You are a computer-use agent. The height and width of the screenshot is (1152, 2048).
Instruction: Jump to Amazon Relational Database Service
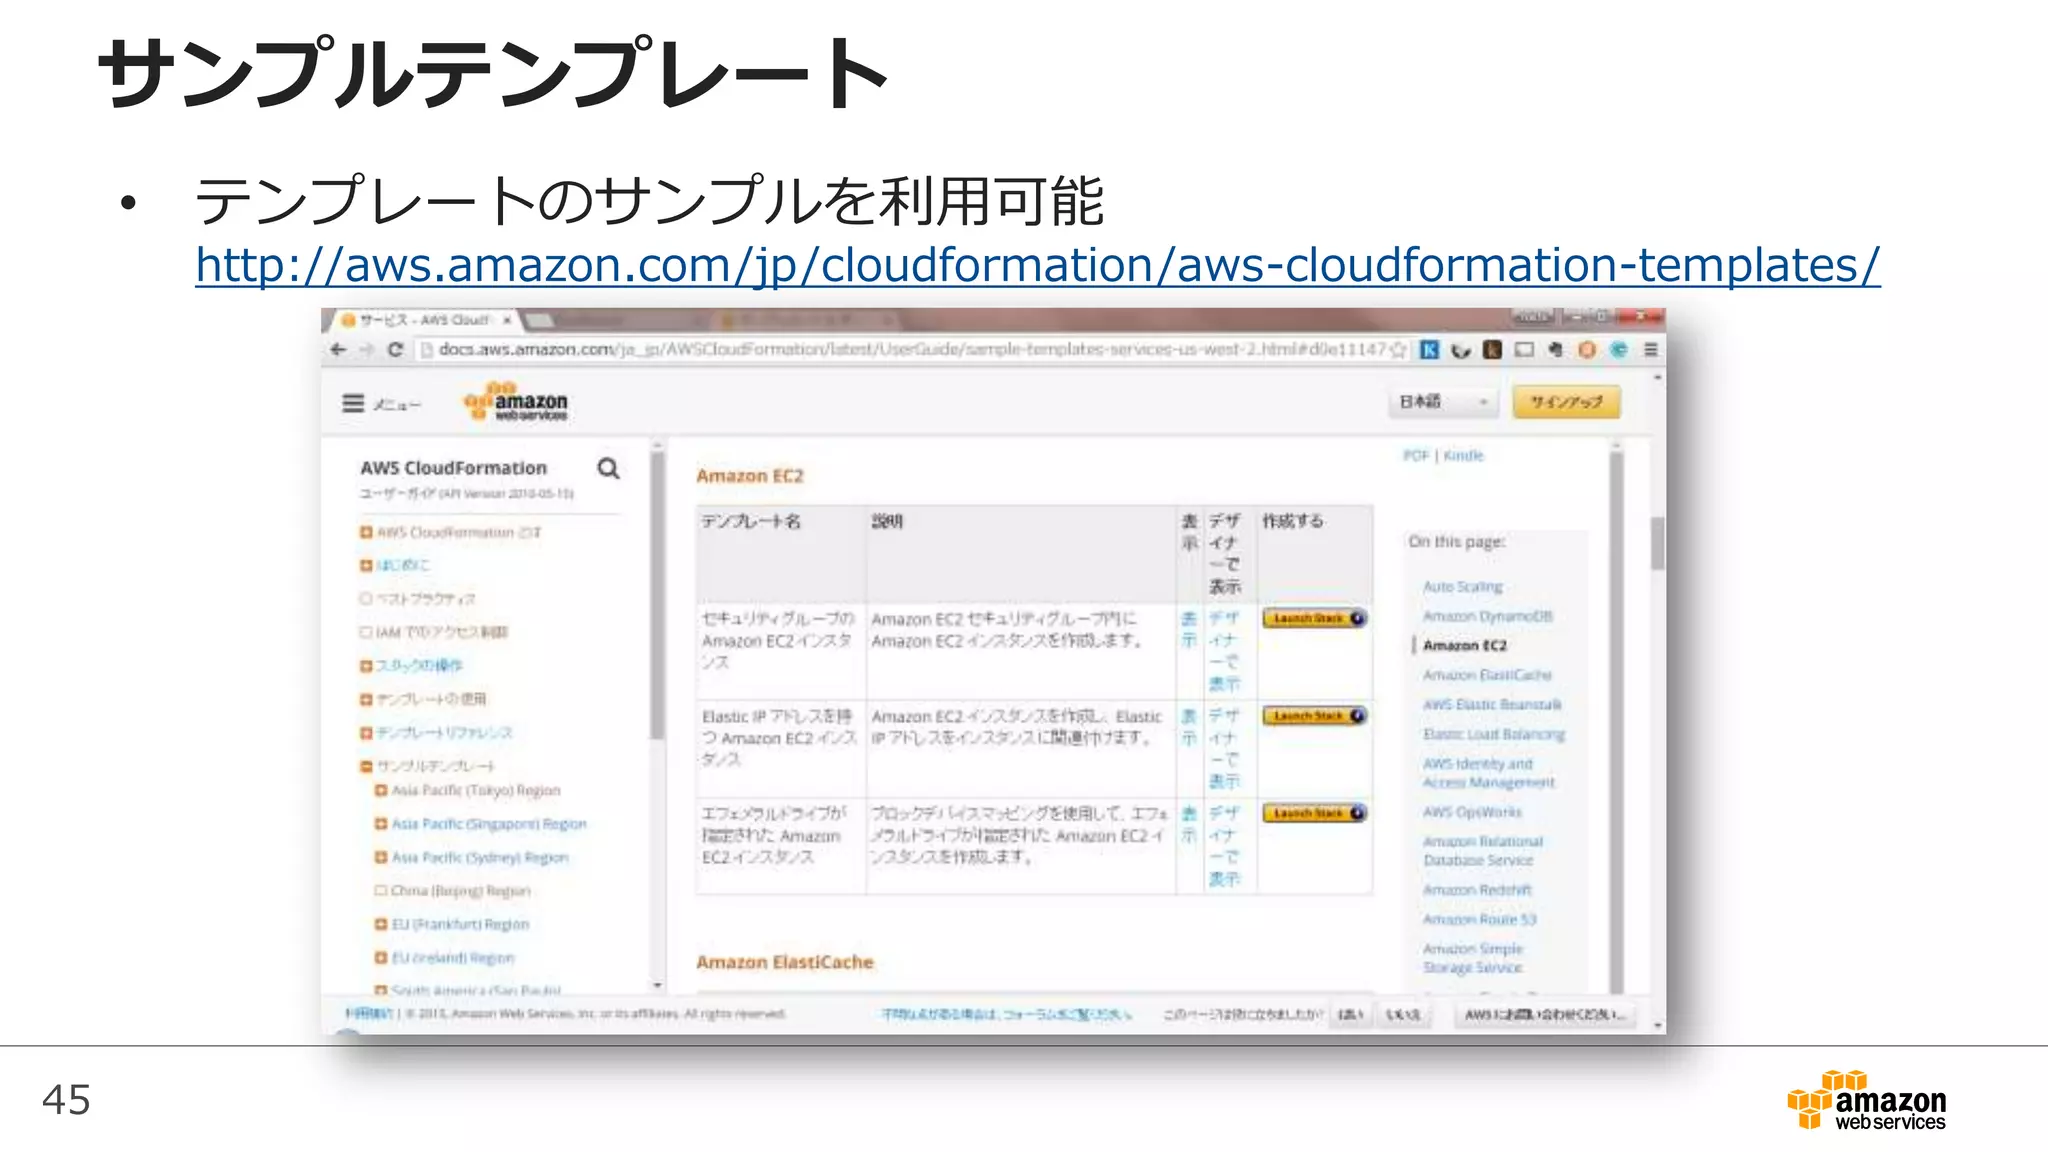pyautogui.click(x=1483, y=851)
